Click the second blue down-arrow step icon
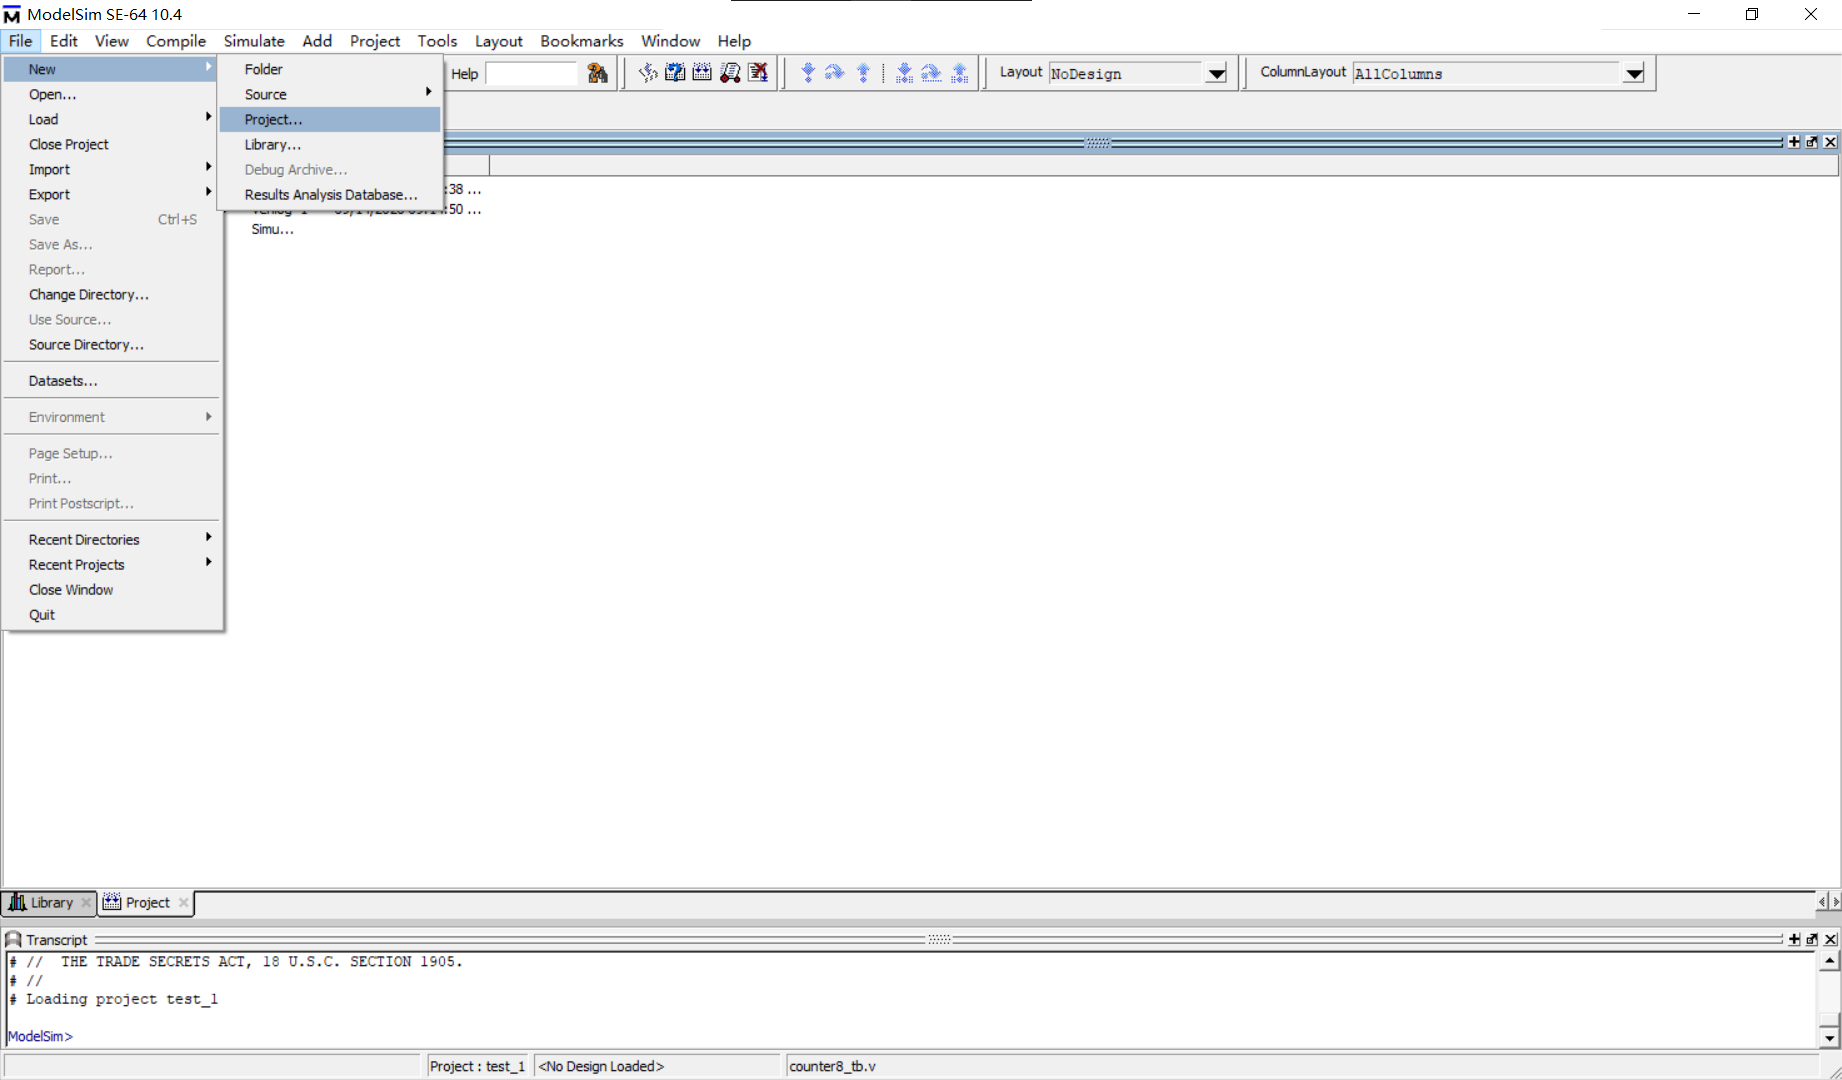Viewport: 1842px width, 1080px height. click(904, 73)
